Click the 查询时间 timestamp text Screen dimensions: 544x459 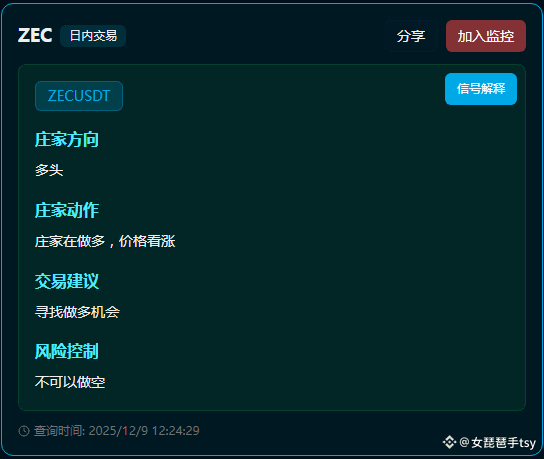59,431
